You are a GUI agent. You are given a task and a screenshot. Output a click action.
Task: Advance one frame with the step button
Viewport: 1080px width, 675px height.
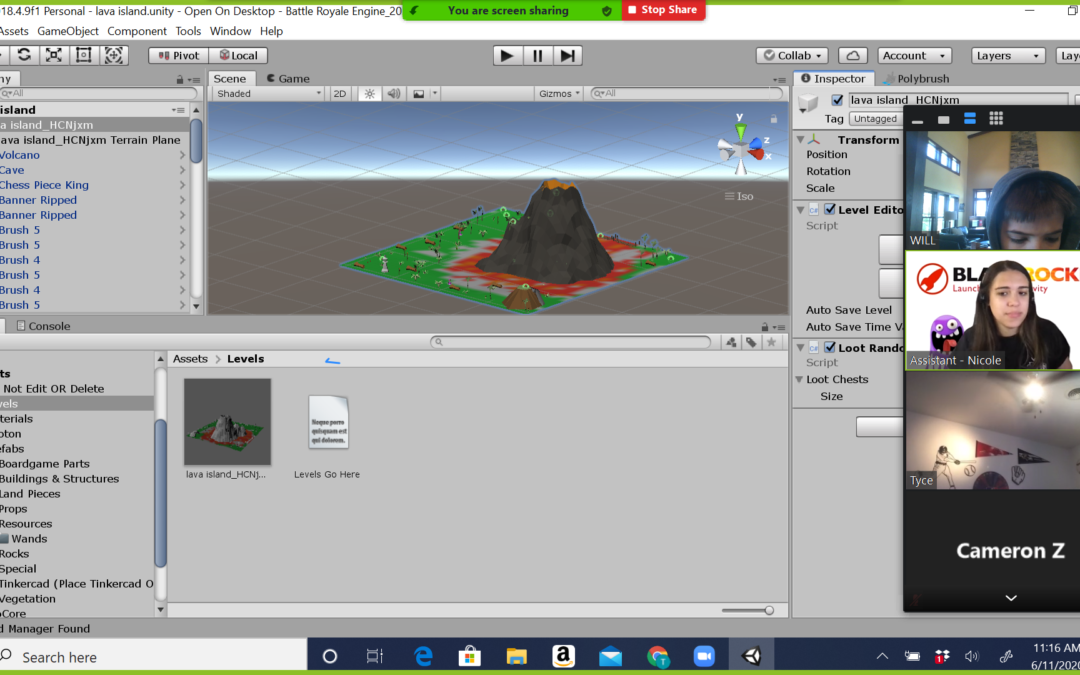(x=568, y=56)
